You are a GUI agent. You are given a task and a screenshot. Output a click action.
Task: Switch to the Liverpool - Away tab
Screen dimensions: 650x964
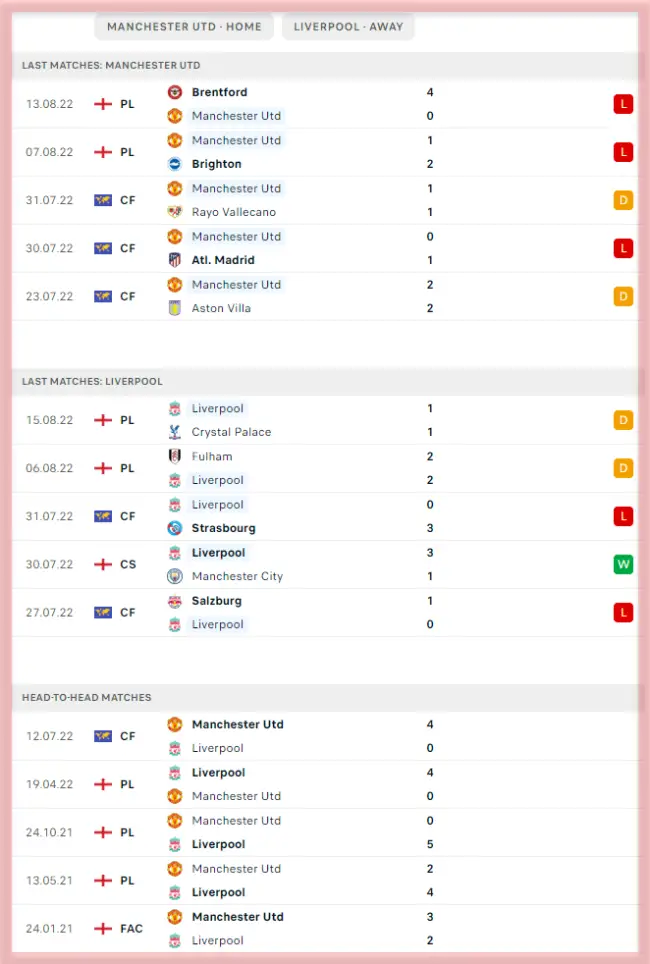click(348, 27)
